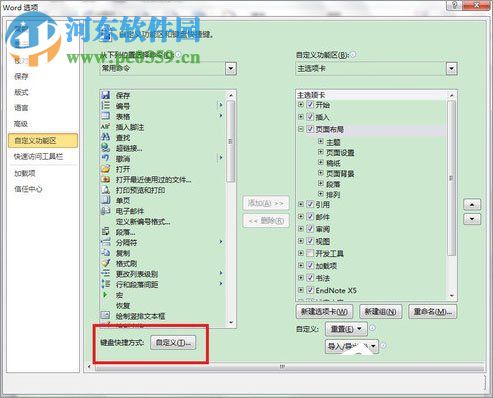Move selected item up with arrow button
This screenshot has width=493, height=398.
click(x=472, y=204)
